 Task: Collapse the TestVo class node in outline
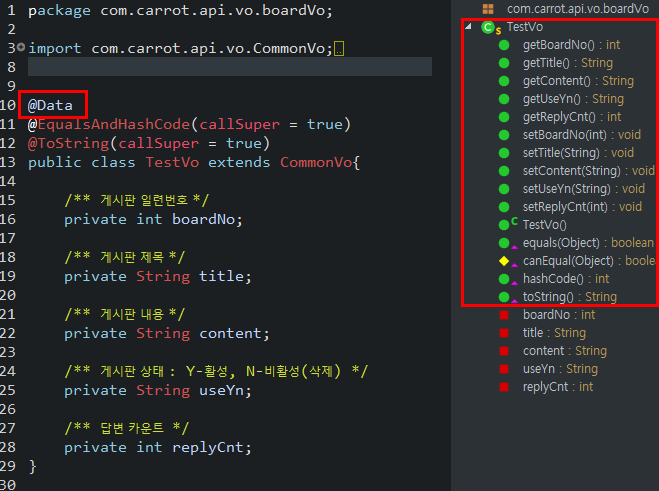coord(468,26)
